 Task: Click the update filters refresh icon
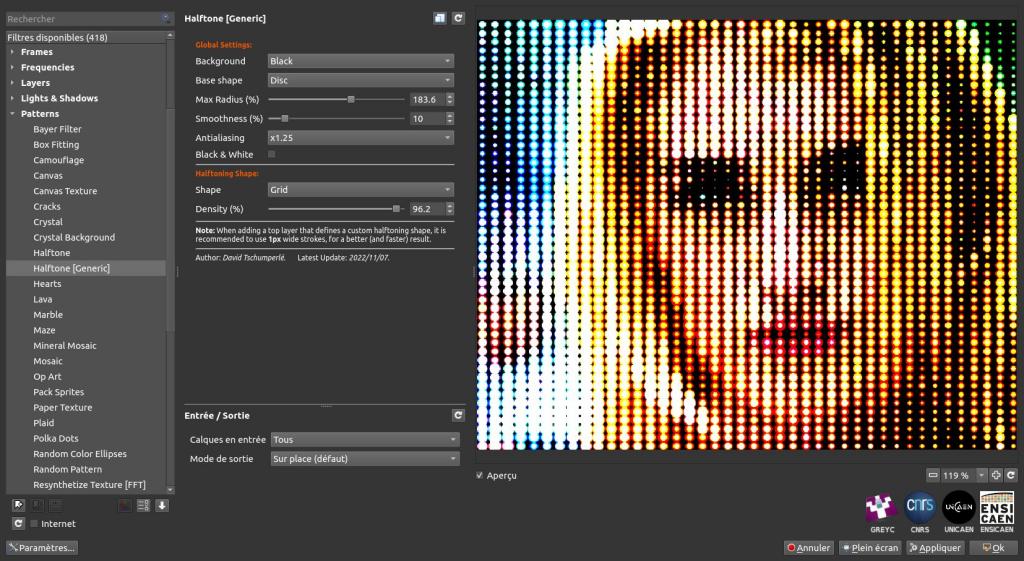point(18,524)
